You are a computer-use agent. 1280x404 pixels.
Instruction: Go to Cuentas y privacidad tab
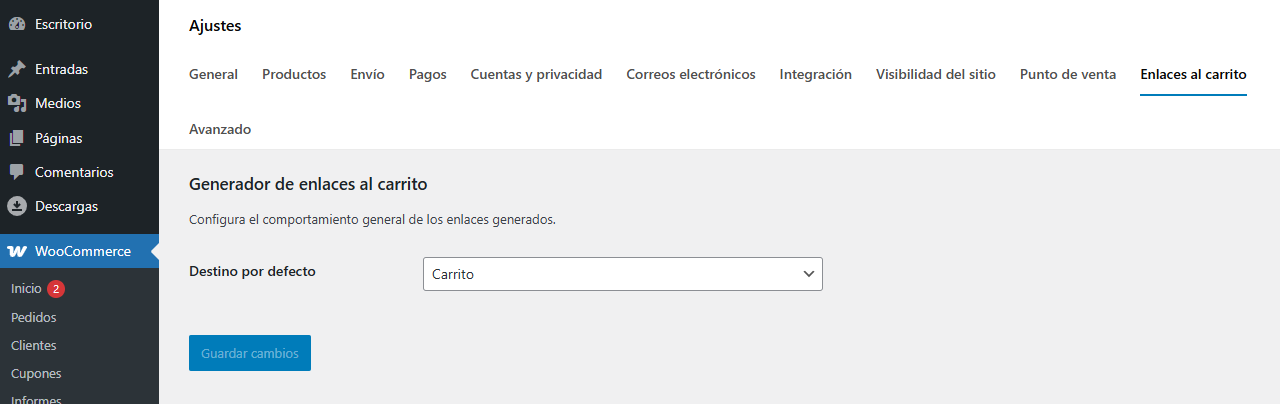pyautogui.click(x=536, y=74)
